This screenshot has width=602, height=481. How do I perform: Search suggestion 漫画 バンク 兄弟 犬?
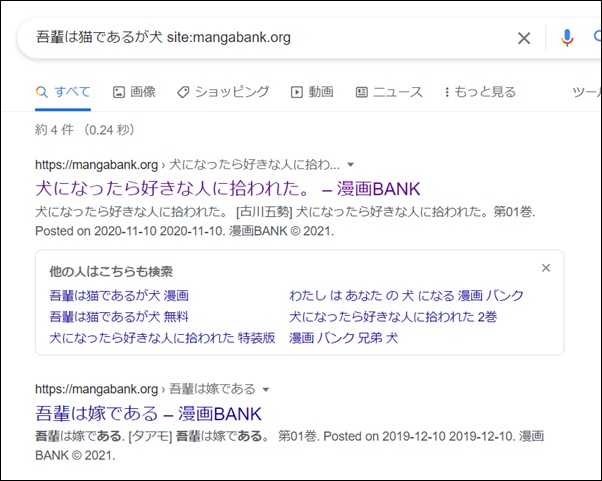click(344, 338)
